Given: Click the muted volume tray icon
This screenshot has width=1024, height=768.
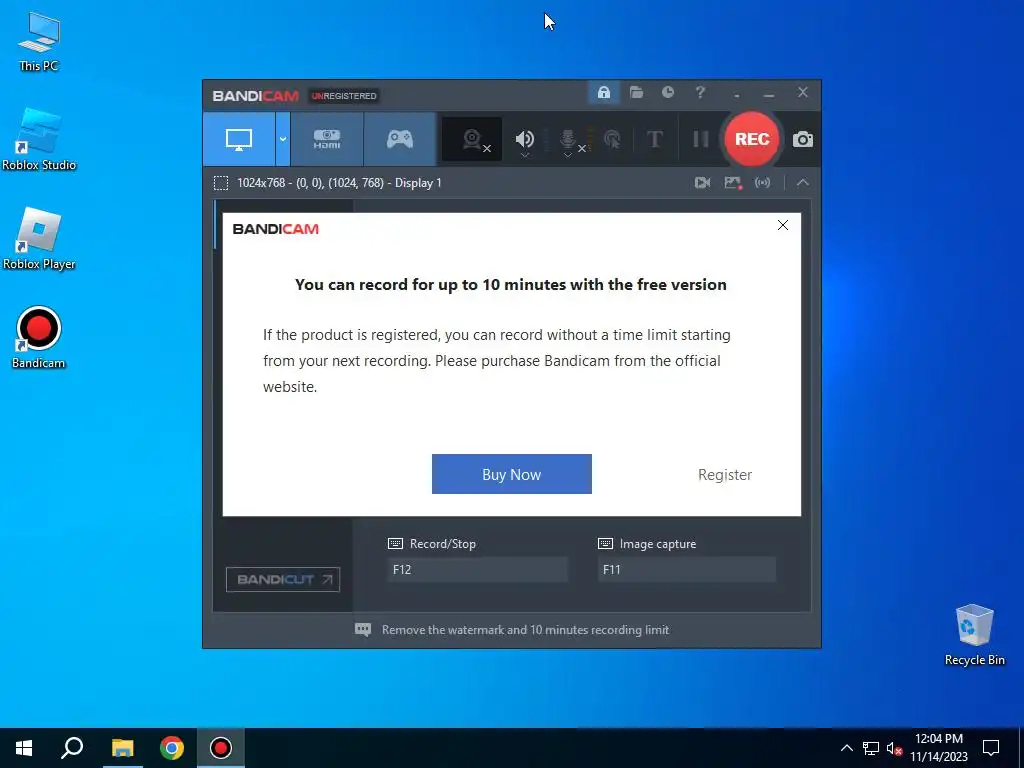Looking at the screenshot, I should coord(894,748).
